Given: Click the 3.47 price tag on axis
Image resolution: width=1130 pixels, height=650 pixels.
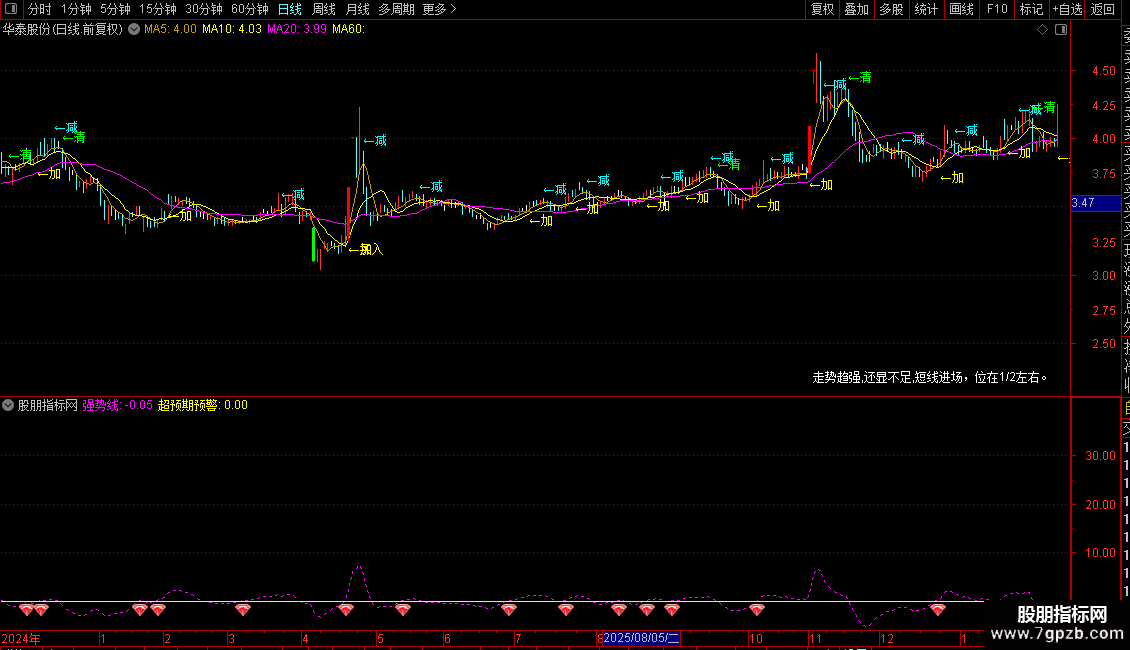Looking at the screenshot, I should click(x=1095, y=203).
